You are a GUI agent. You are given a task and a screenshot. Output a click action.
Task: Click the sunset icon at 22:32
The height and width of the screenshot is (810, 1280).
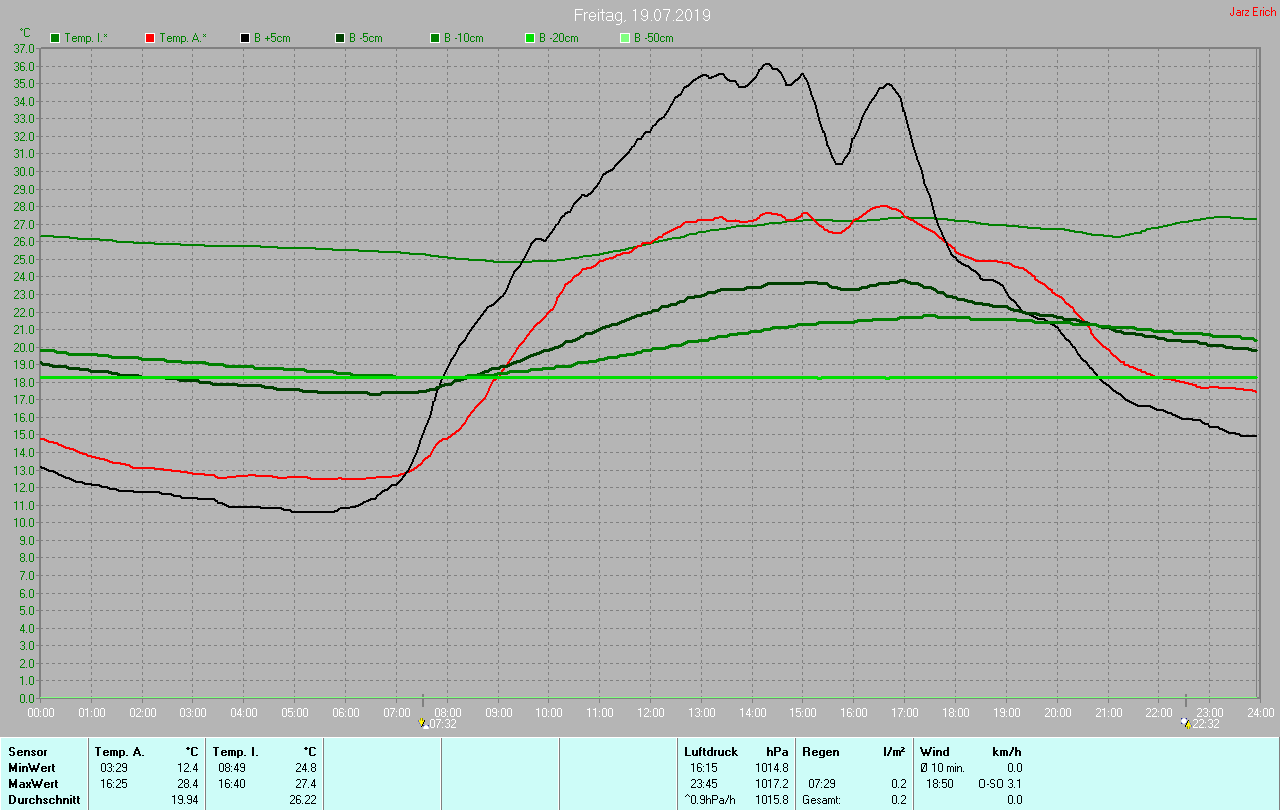(1186, 723)
